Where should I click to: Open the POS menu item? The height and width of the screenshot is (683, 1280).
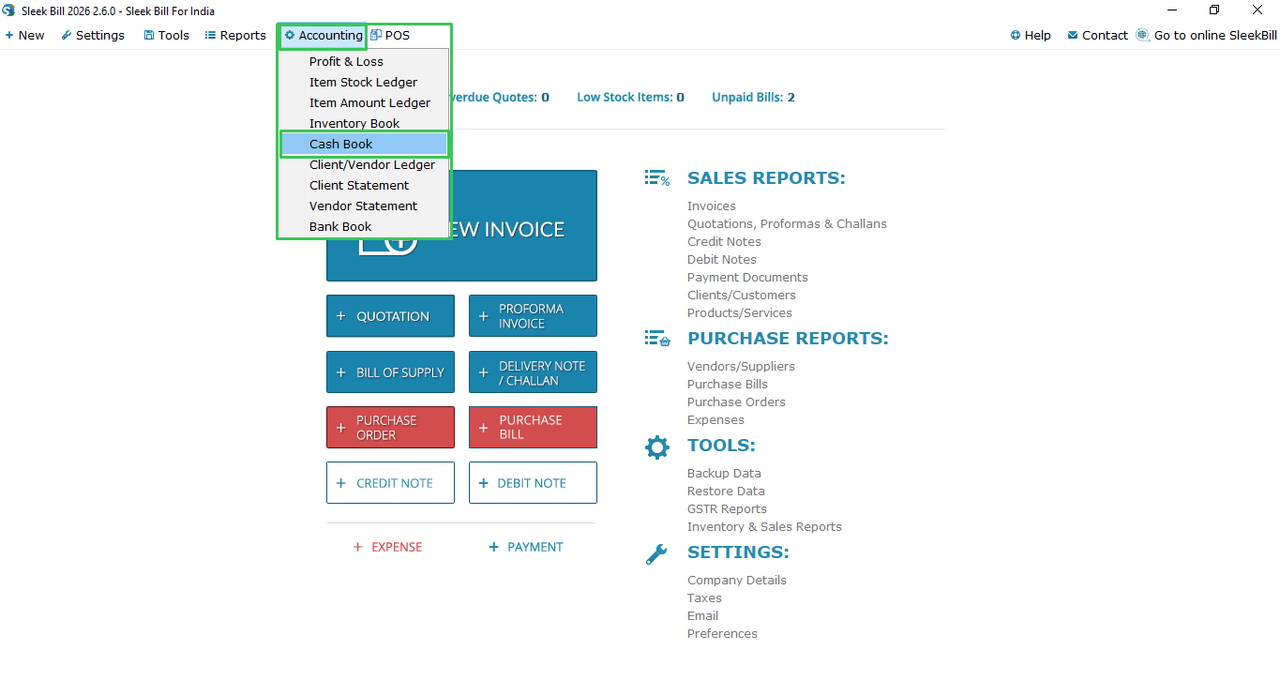(x=390, y=35)
